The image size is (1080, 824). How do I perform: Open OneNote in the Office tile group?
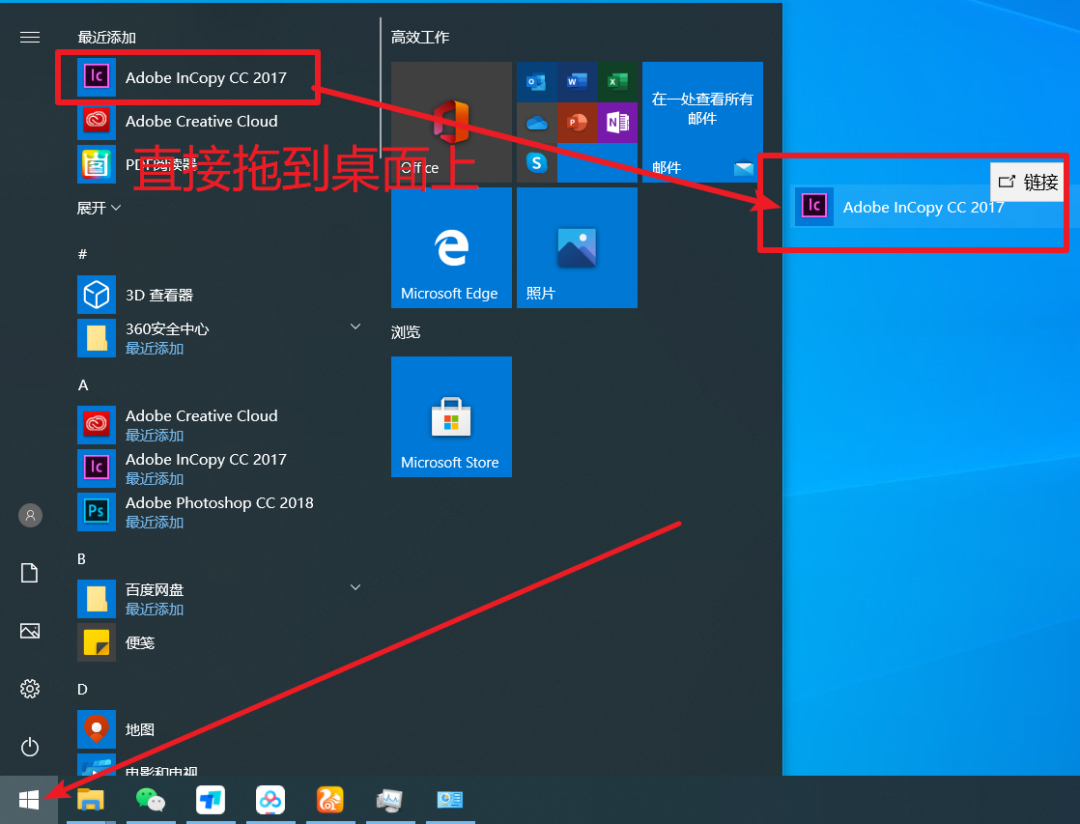coord(618,123)
